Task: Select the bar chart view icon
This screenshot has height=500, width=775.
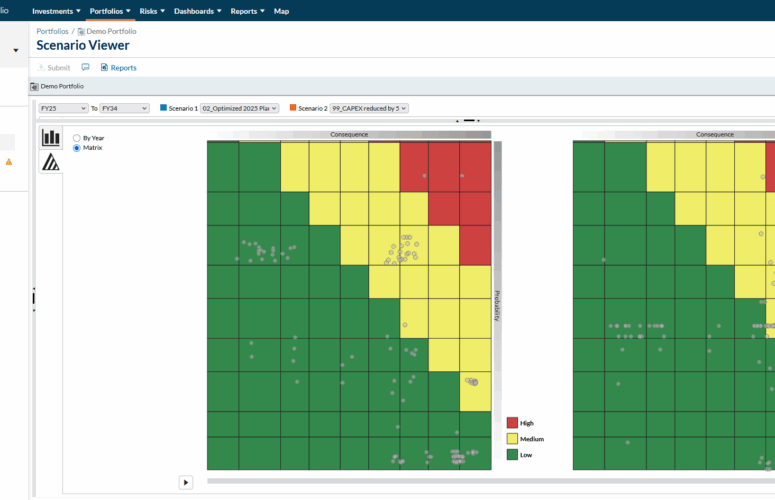Action: 50,137
